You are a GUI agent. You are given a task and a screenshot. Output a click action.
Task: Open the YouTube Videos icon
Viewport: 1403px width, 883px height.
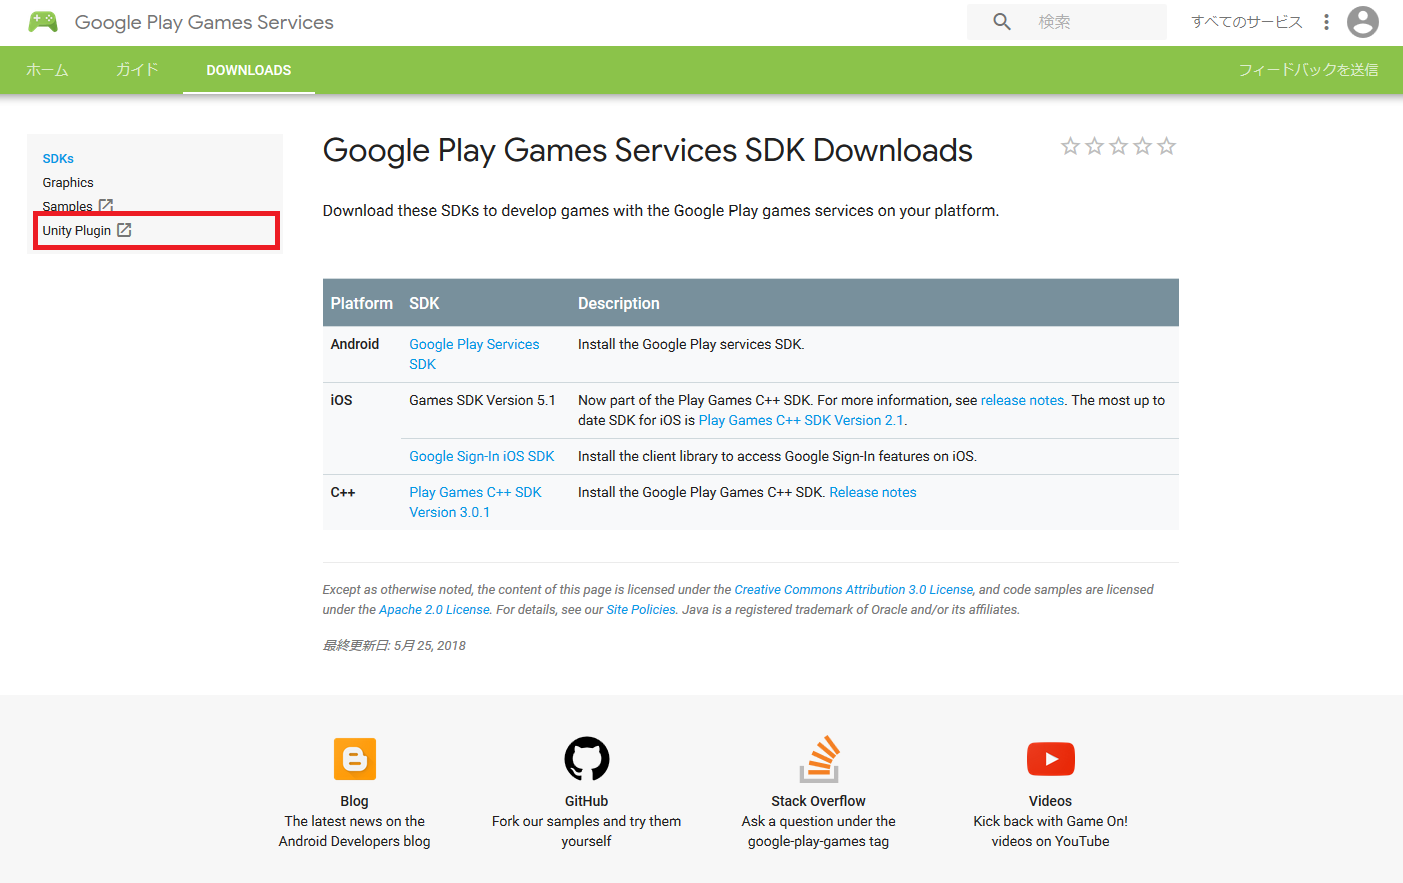[1051, 759]
